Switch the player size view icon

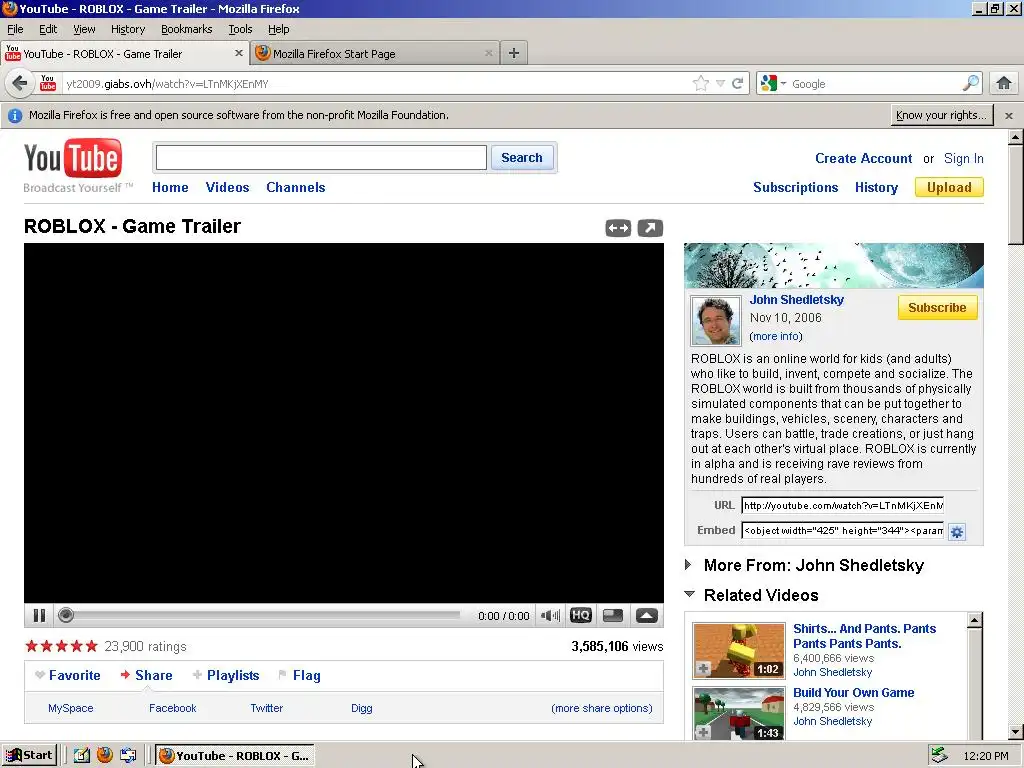coord(613,615)
